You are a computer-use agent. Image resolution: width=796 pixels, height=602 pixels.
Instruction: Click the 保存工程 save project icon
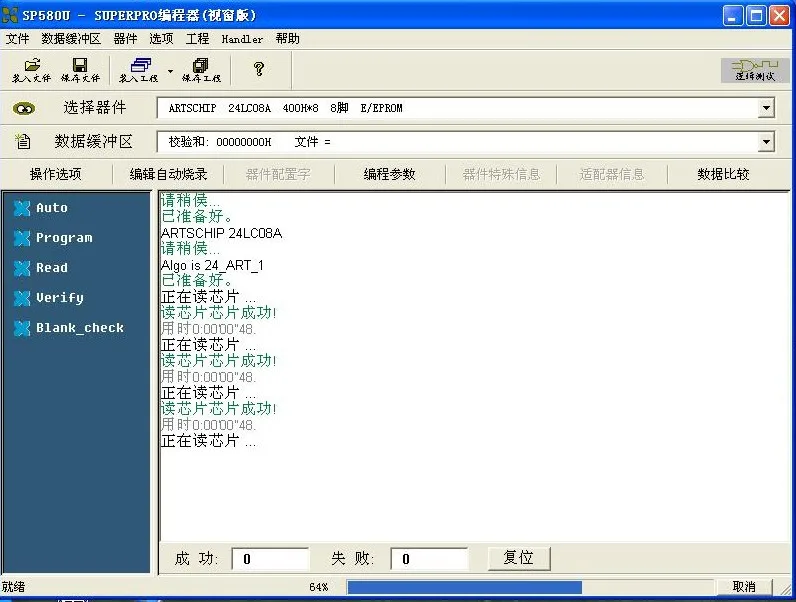202,70
